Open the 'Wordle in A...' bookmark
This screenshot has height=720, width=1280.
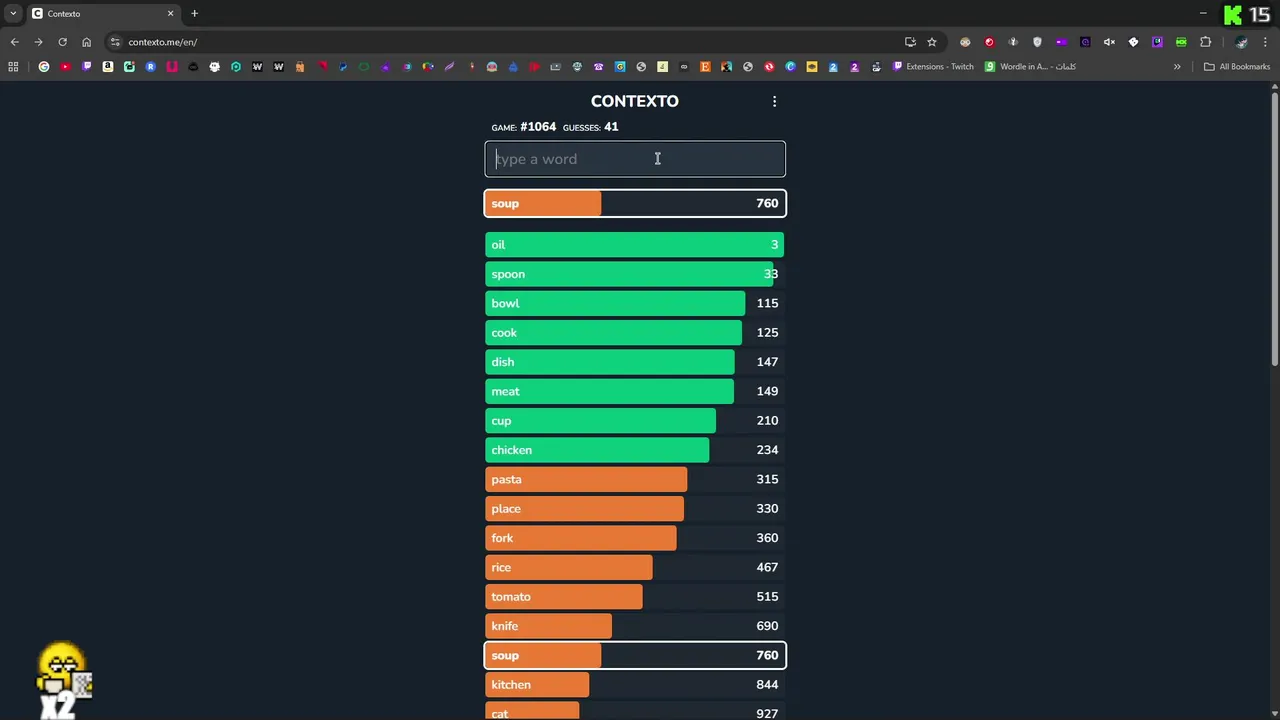coord(1030,67)
